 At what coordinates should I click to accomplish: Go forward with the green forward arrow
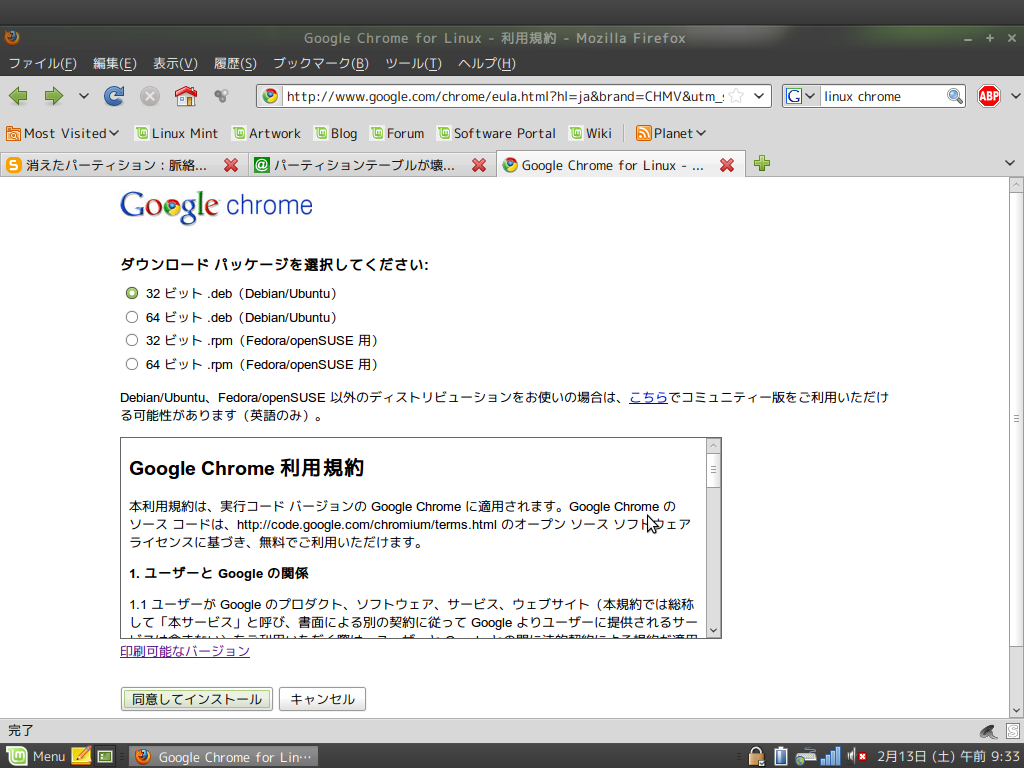tap(54, 97)
